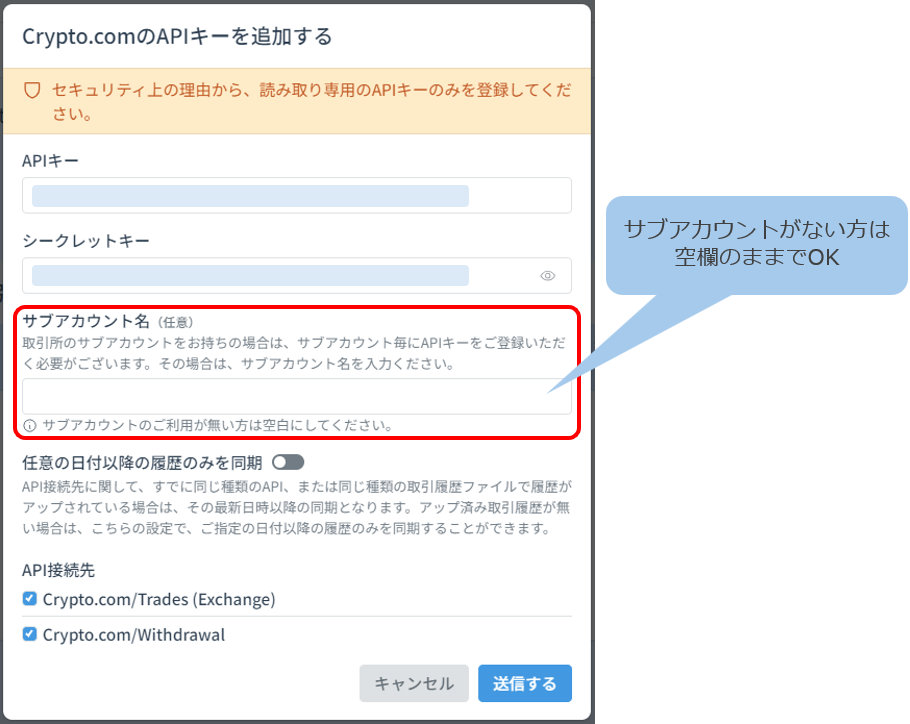Click 'Crypto.com/Withdrawal' label text
Screen dimensions: 910x724
(x=134, y=635)
